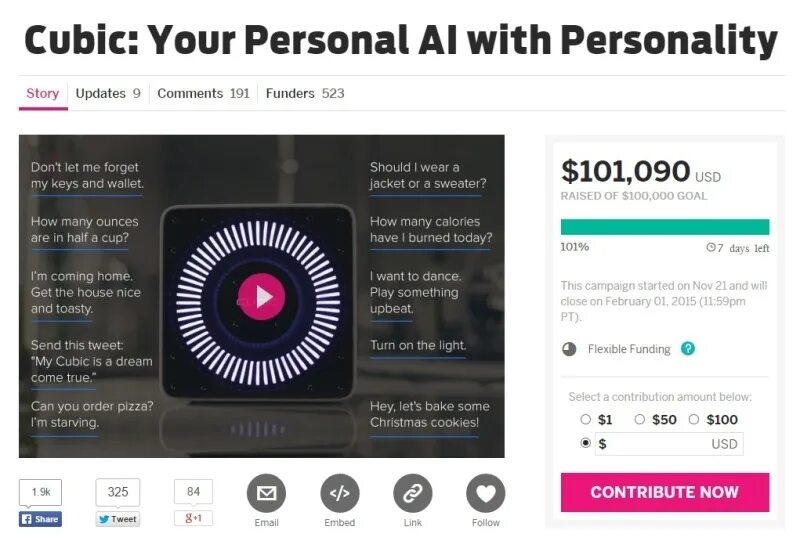This screenshot has width=800, height=541.
Task: Switch to the Updates tab
Action: [108, 93]
